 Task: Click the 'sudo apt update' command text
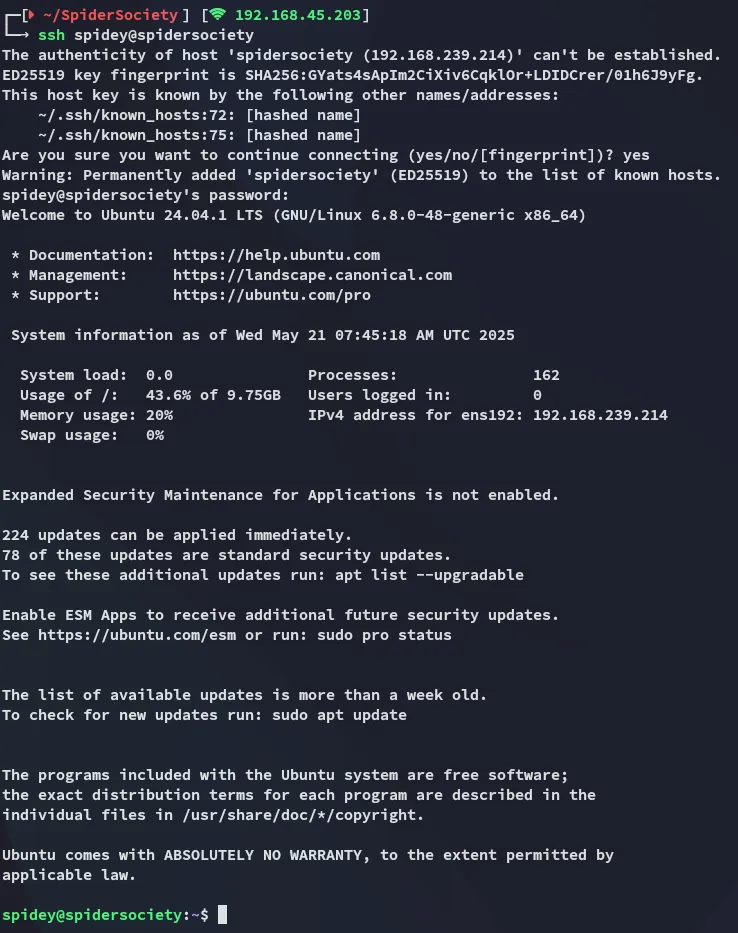339,715
